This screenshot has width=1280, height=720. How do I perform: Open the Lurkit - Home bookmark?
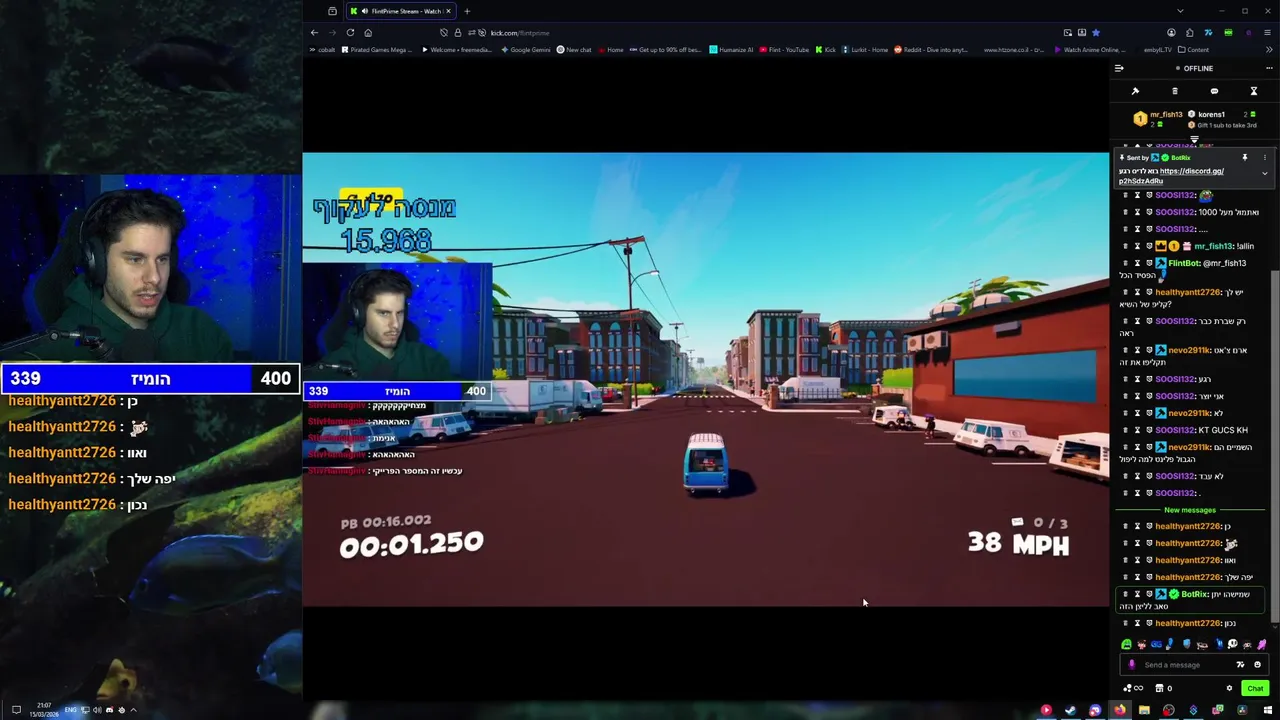pos(865,50)
